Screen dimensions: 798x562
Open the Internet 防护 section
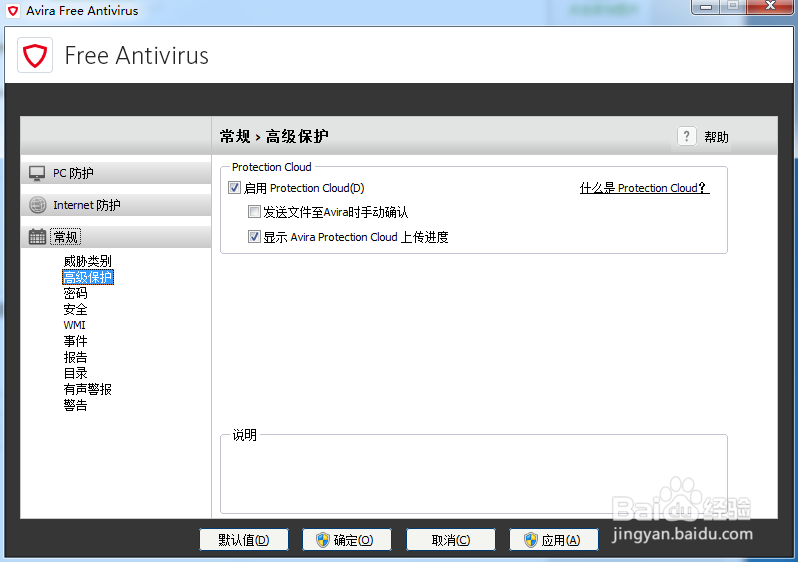click(x=116, y=205)
